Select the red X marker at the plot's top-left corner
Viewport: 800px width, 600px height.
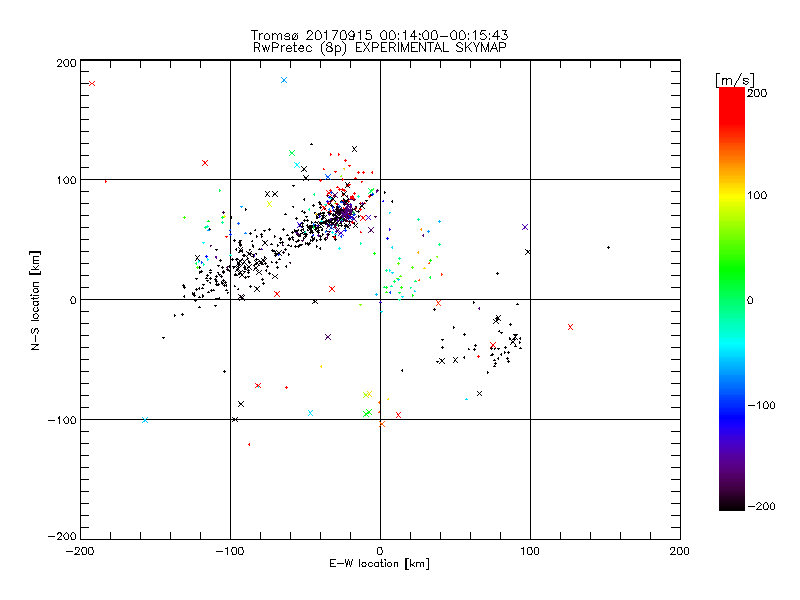pyautogui.click(x=92, y=84)
